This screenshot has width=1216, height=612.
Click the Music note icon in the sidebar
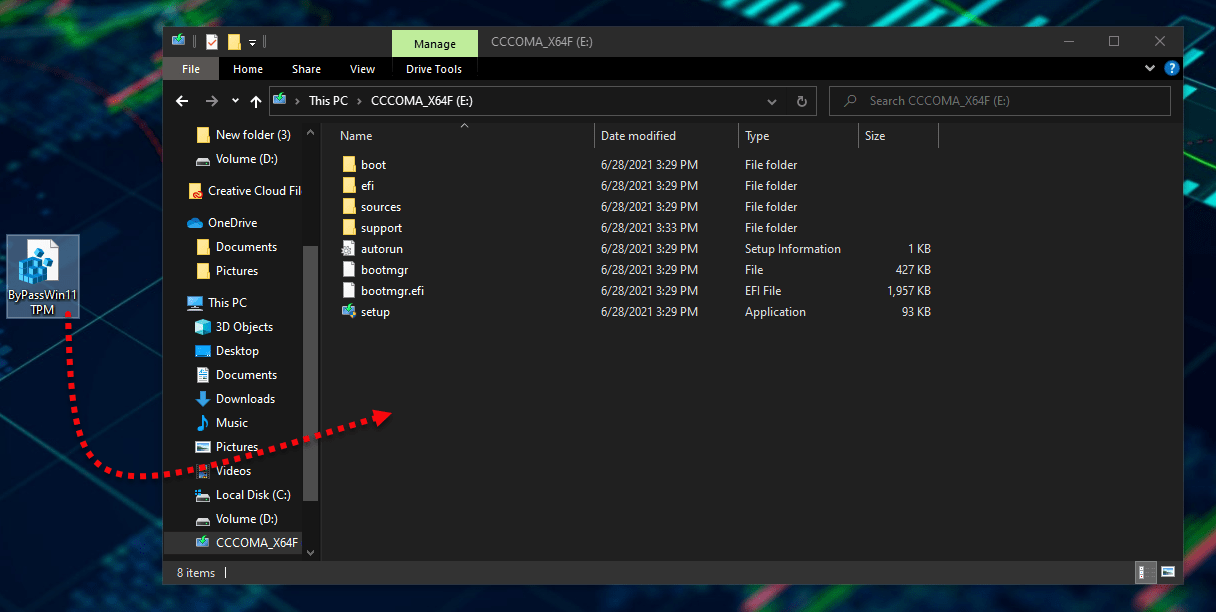[203, 423]
